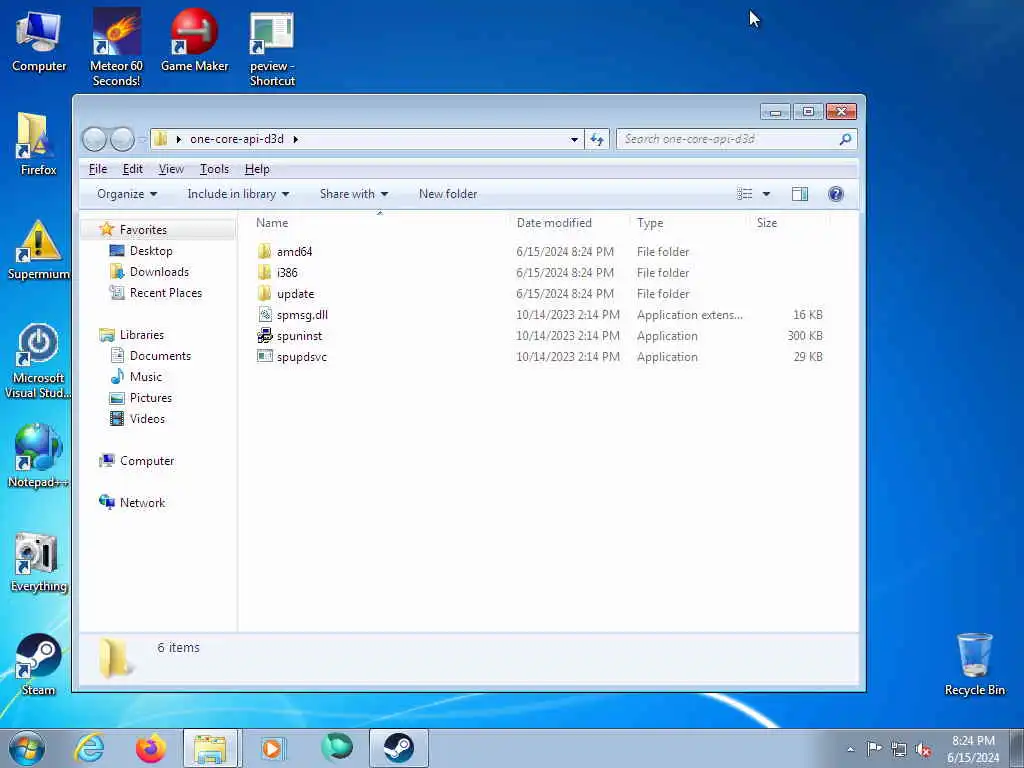
Task: Select Libraries in navigation pane
Action: click(x=142, y=334)
